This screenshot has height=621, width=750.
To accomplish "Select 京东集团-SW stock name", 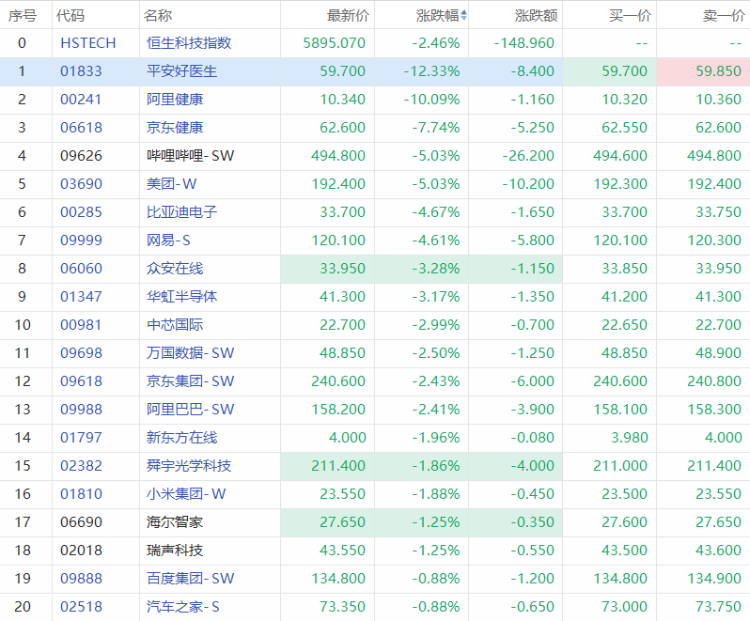I will click(x=190, y=381).
